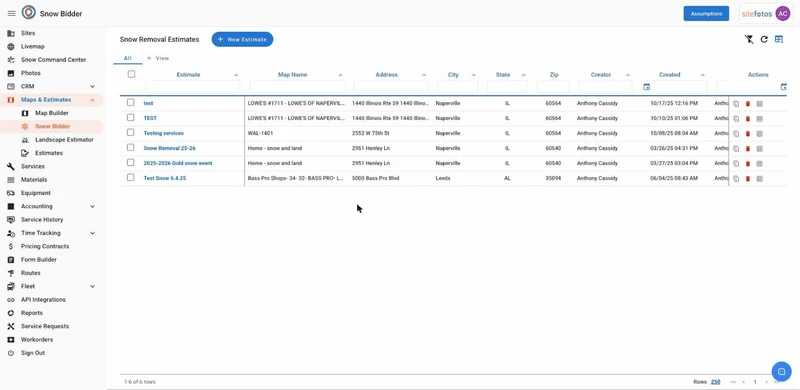Open the 'Test Snow 6.4.25' estimate link
The width and height of the screenshot is (800, 390).
click(x=165, y=179)
